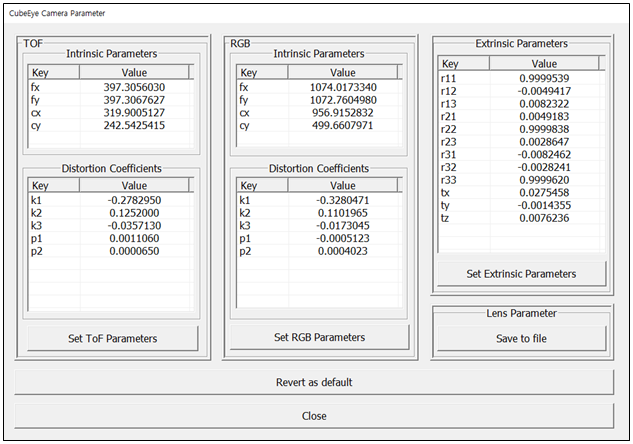Screen dimensions: 633x444
Task: Select RGB distortion k2 value 0.1101965
Action: coord(343,213)
